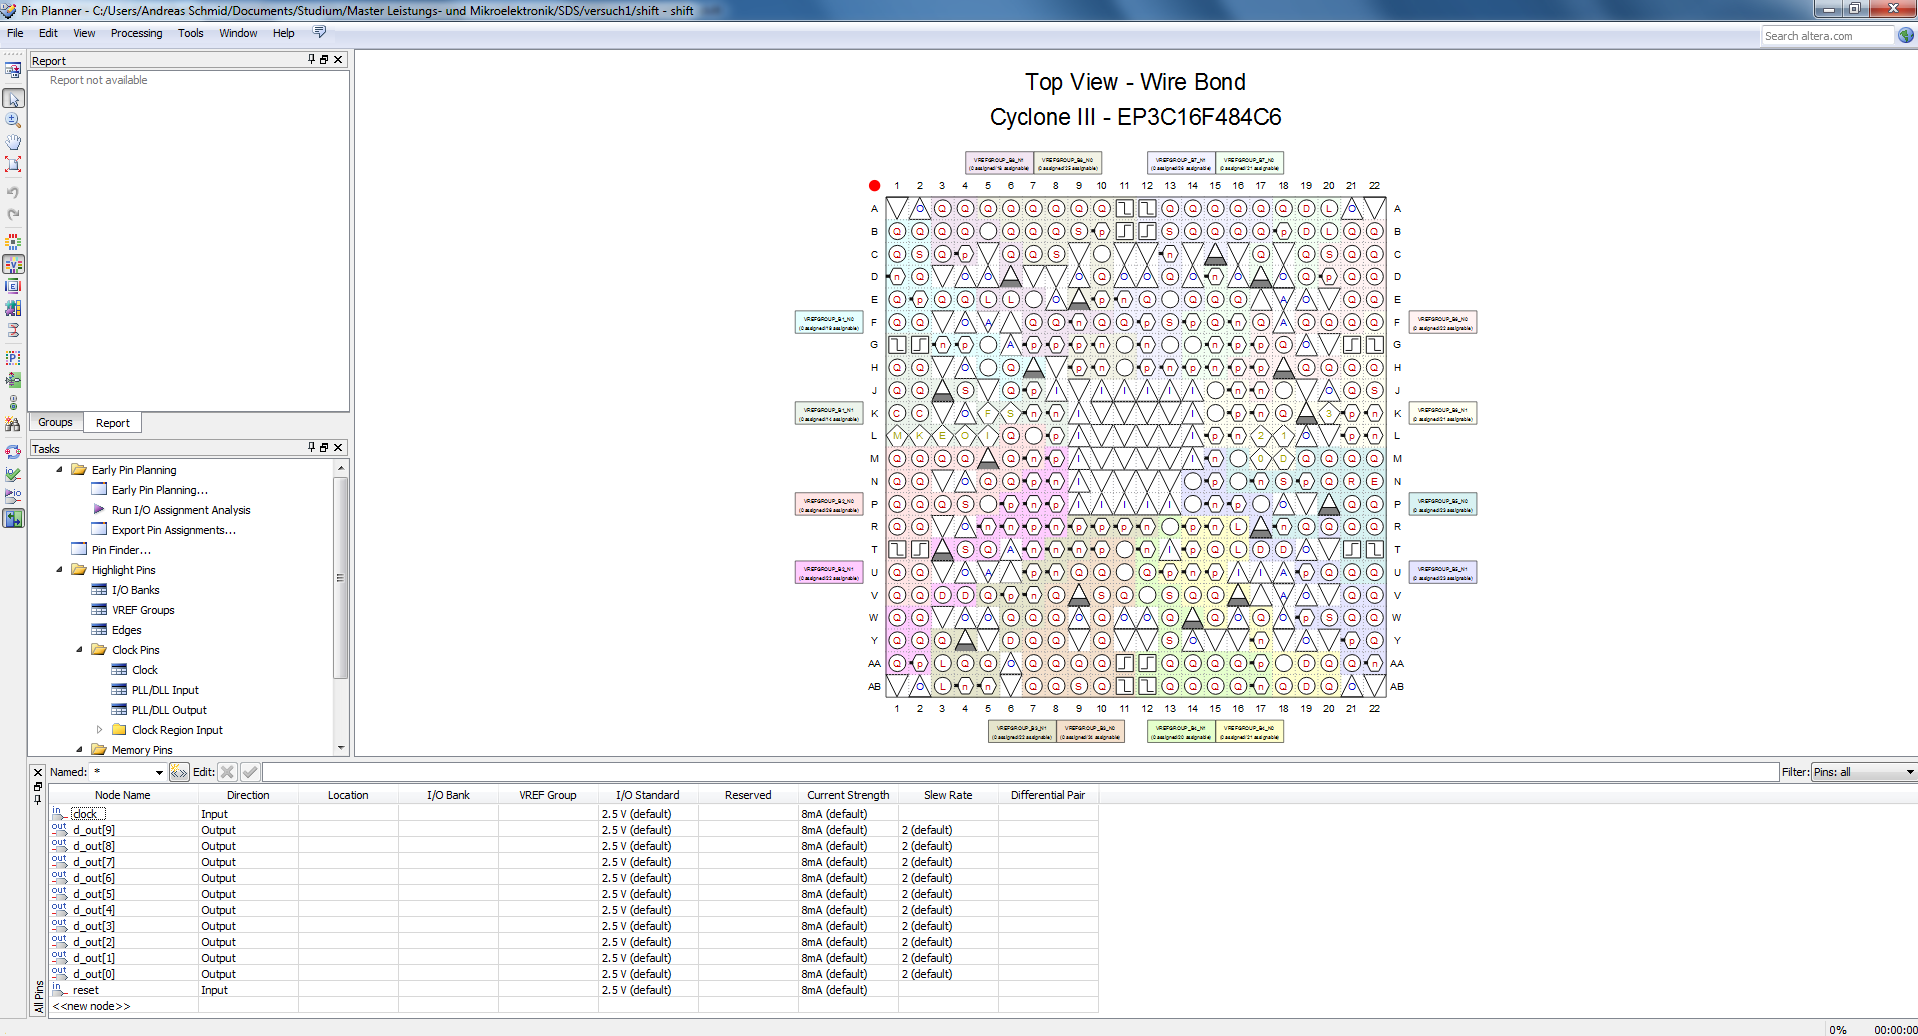Collapse the Clock Pins folder

click(x=79, y=649)
